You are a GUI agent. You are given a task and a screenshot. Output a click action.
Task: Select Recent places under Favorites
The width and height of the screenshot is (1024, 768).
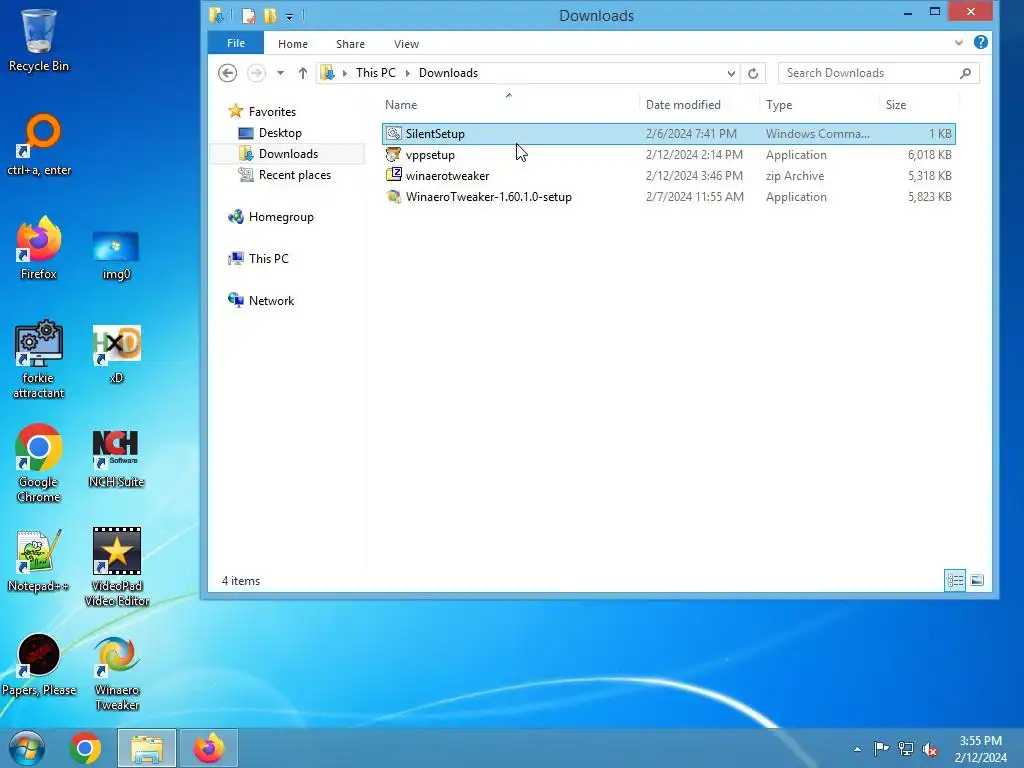click(284, 174)
